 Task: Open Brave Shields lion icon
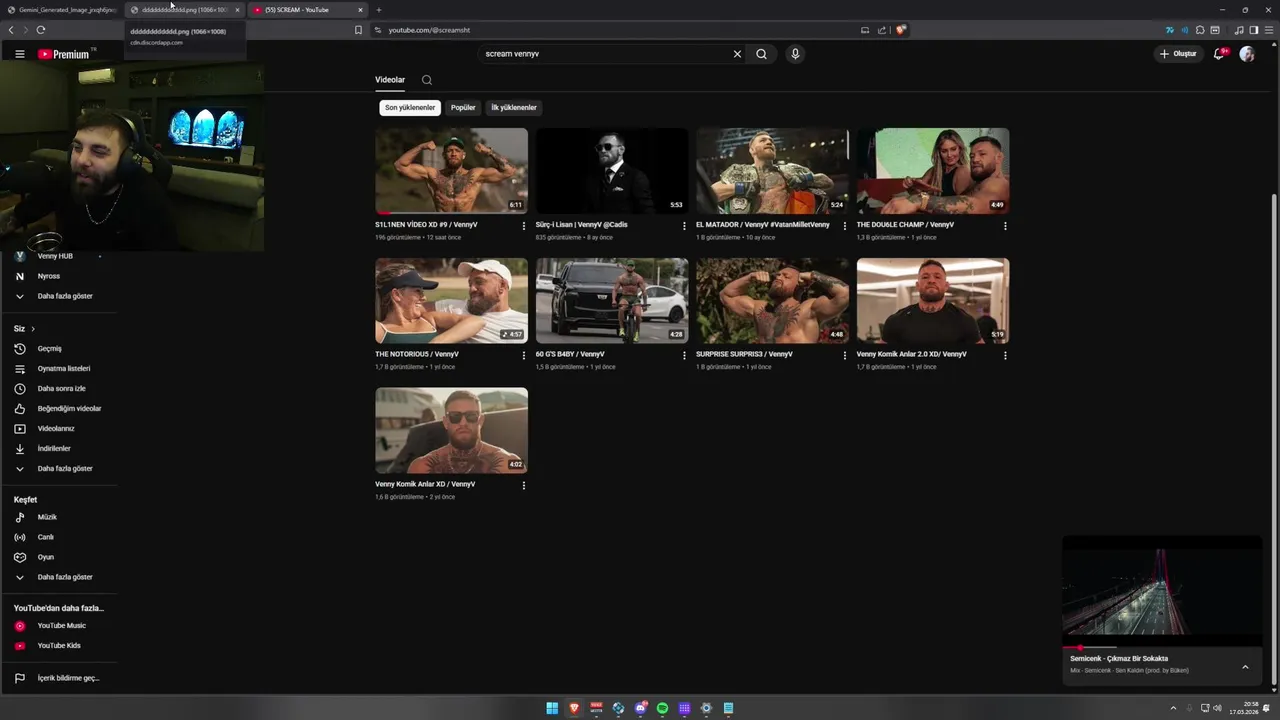[x=901, y=30]
